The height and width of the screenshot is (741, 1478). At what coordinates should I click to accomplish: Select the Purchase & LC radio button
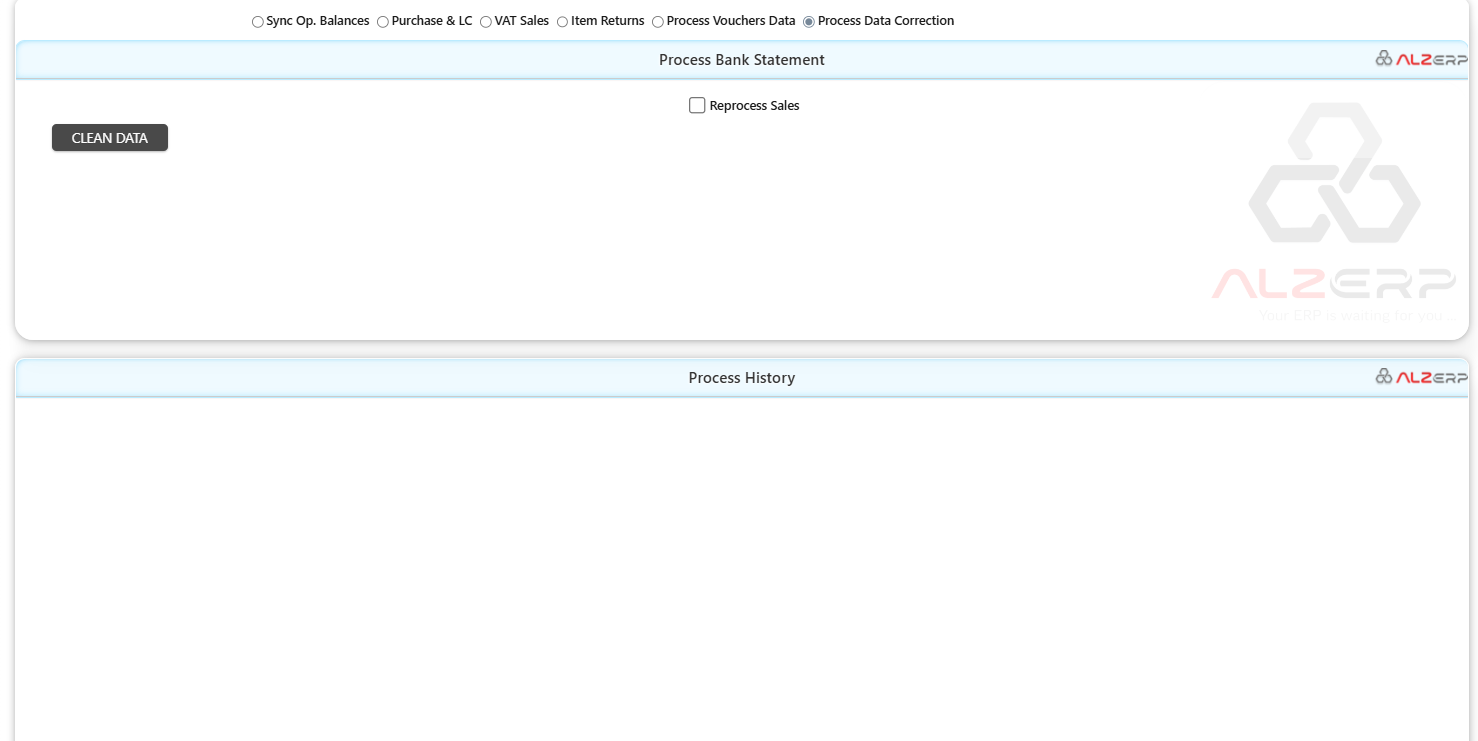(382, 20)
